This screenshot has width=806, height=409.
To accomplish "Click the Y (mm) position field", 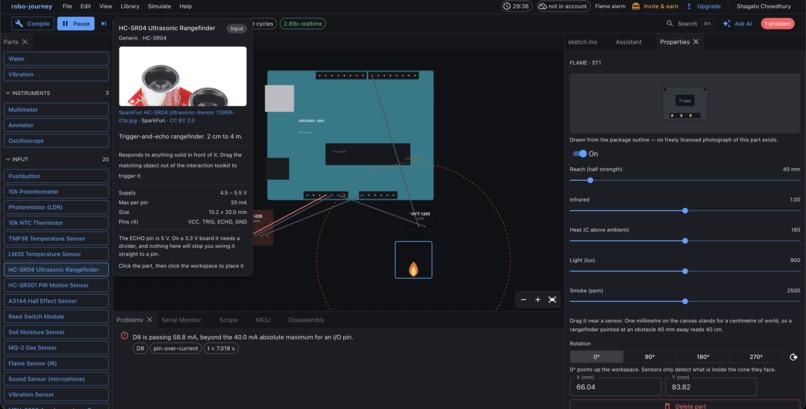I will coord(711,387).
